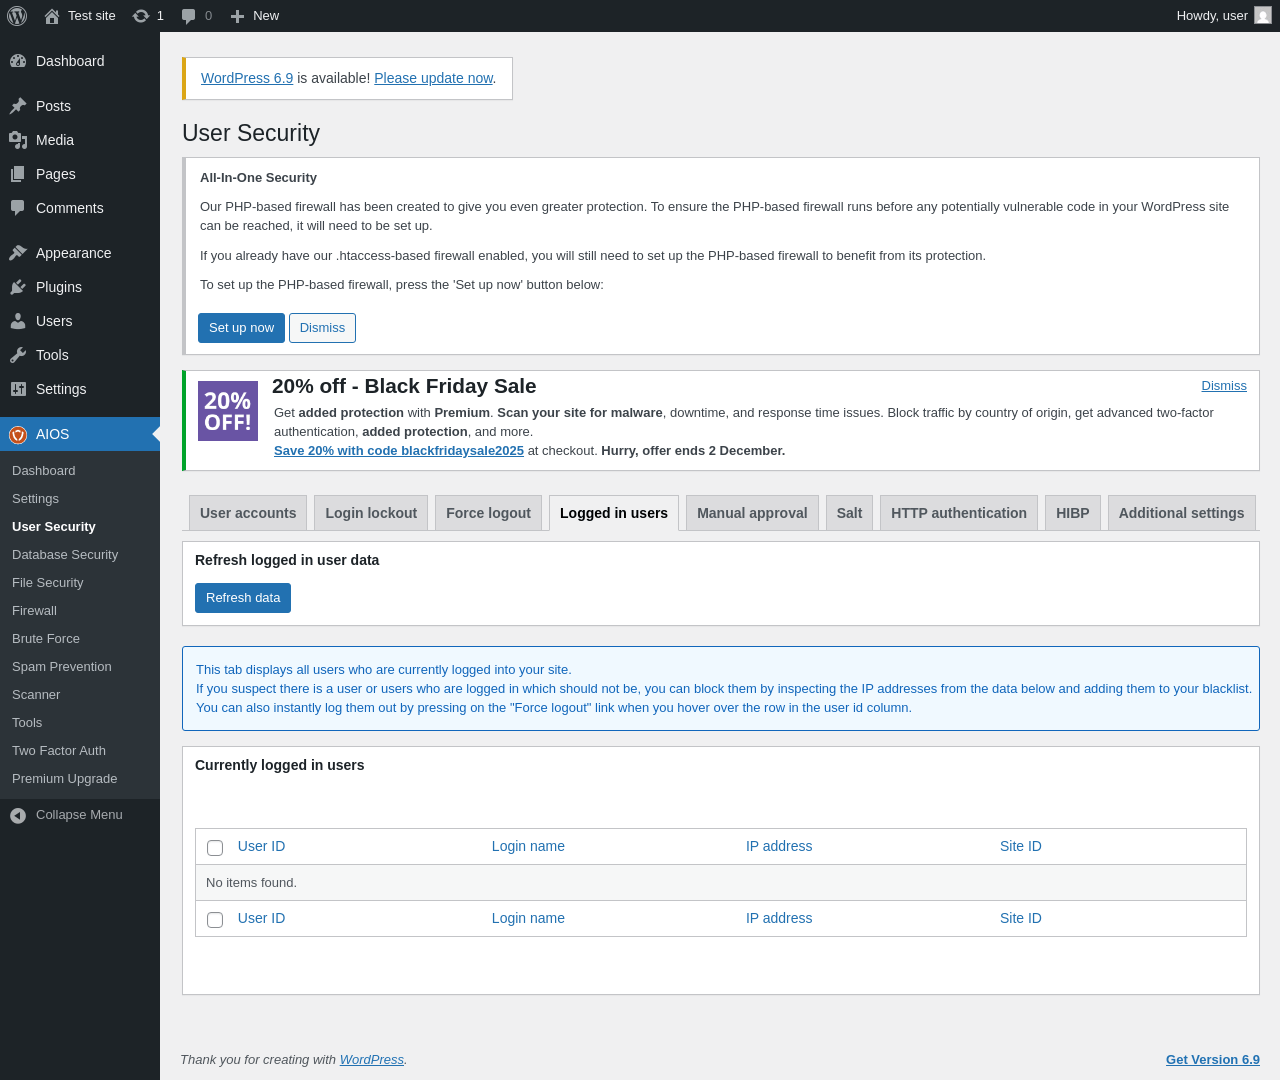Open Brute Force submenu item
The image size is (1280, 1080).
point(80,639)
